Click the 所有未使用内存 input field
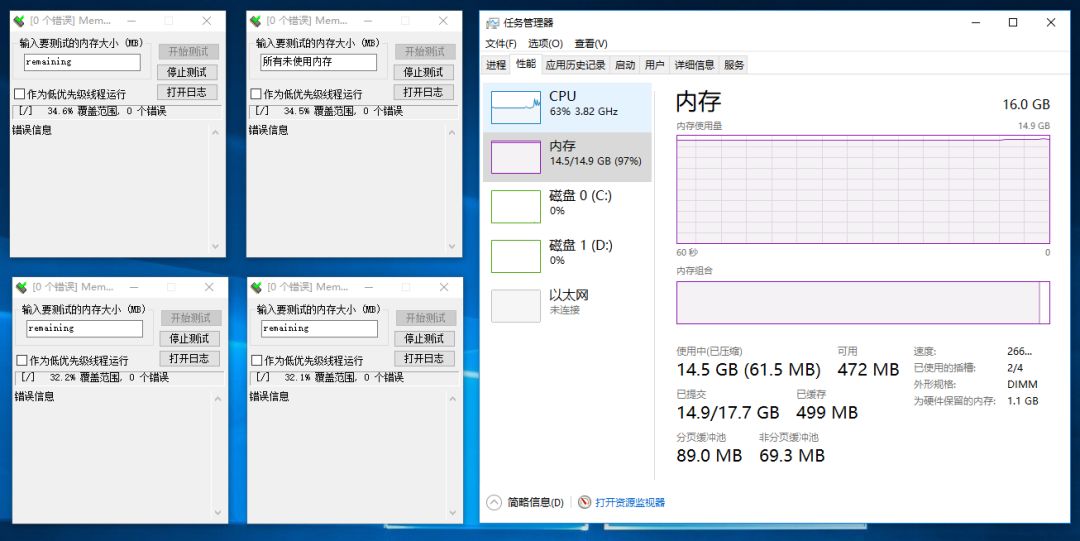This screenshot has width=1080, height=541. click(x=318, y=62)
